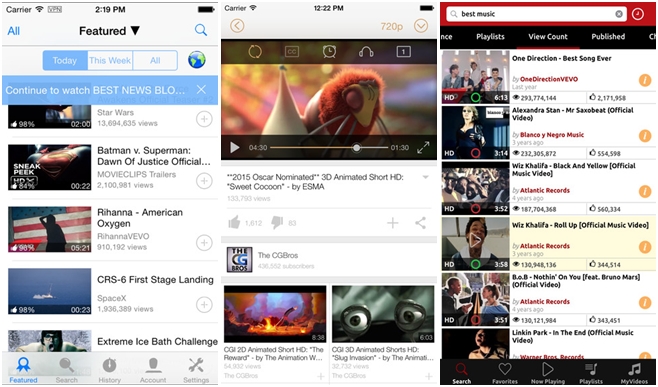Tap the search magnifier icon beside Featured
Viewport: 658px width, 387px height.
click(x=201, y=30)
